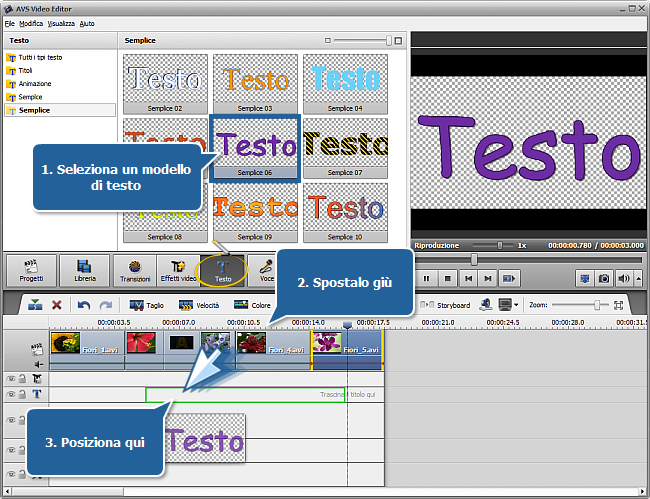The image size is (650, 499).
Task: Click the Velocità button
Action: 198,305
